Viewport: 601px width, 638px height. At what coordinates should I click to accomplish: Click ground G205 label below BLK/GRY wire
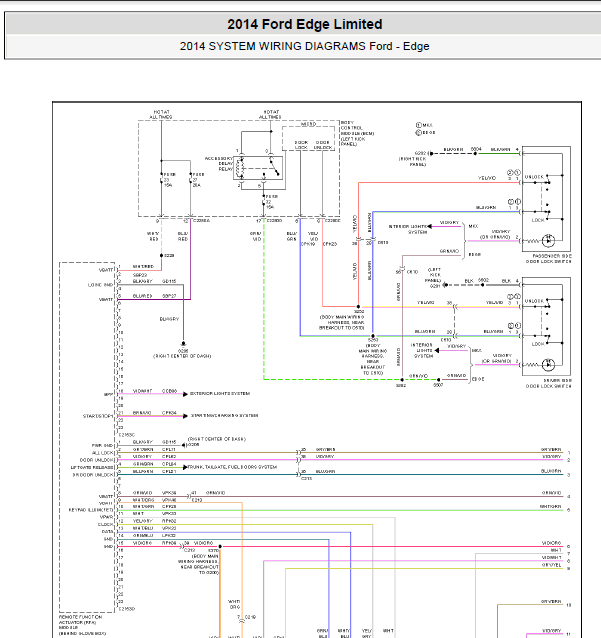183,351
